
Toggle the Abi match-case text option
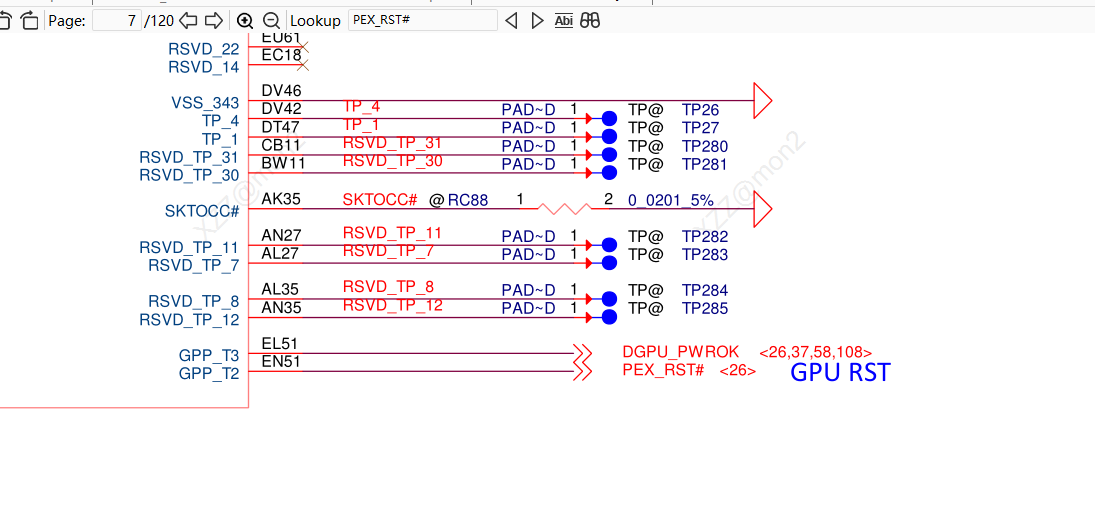coord(564,21)
